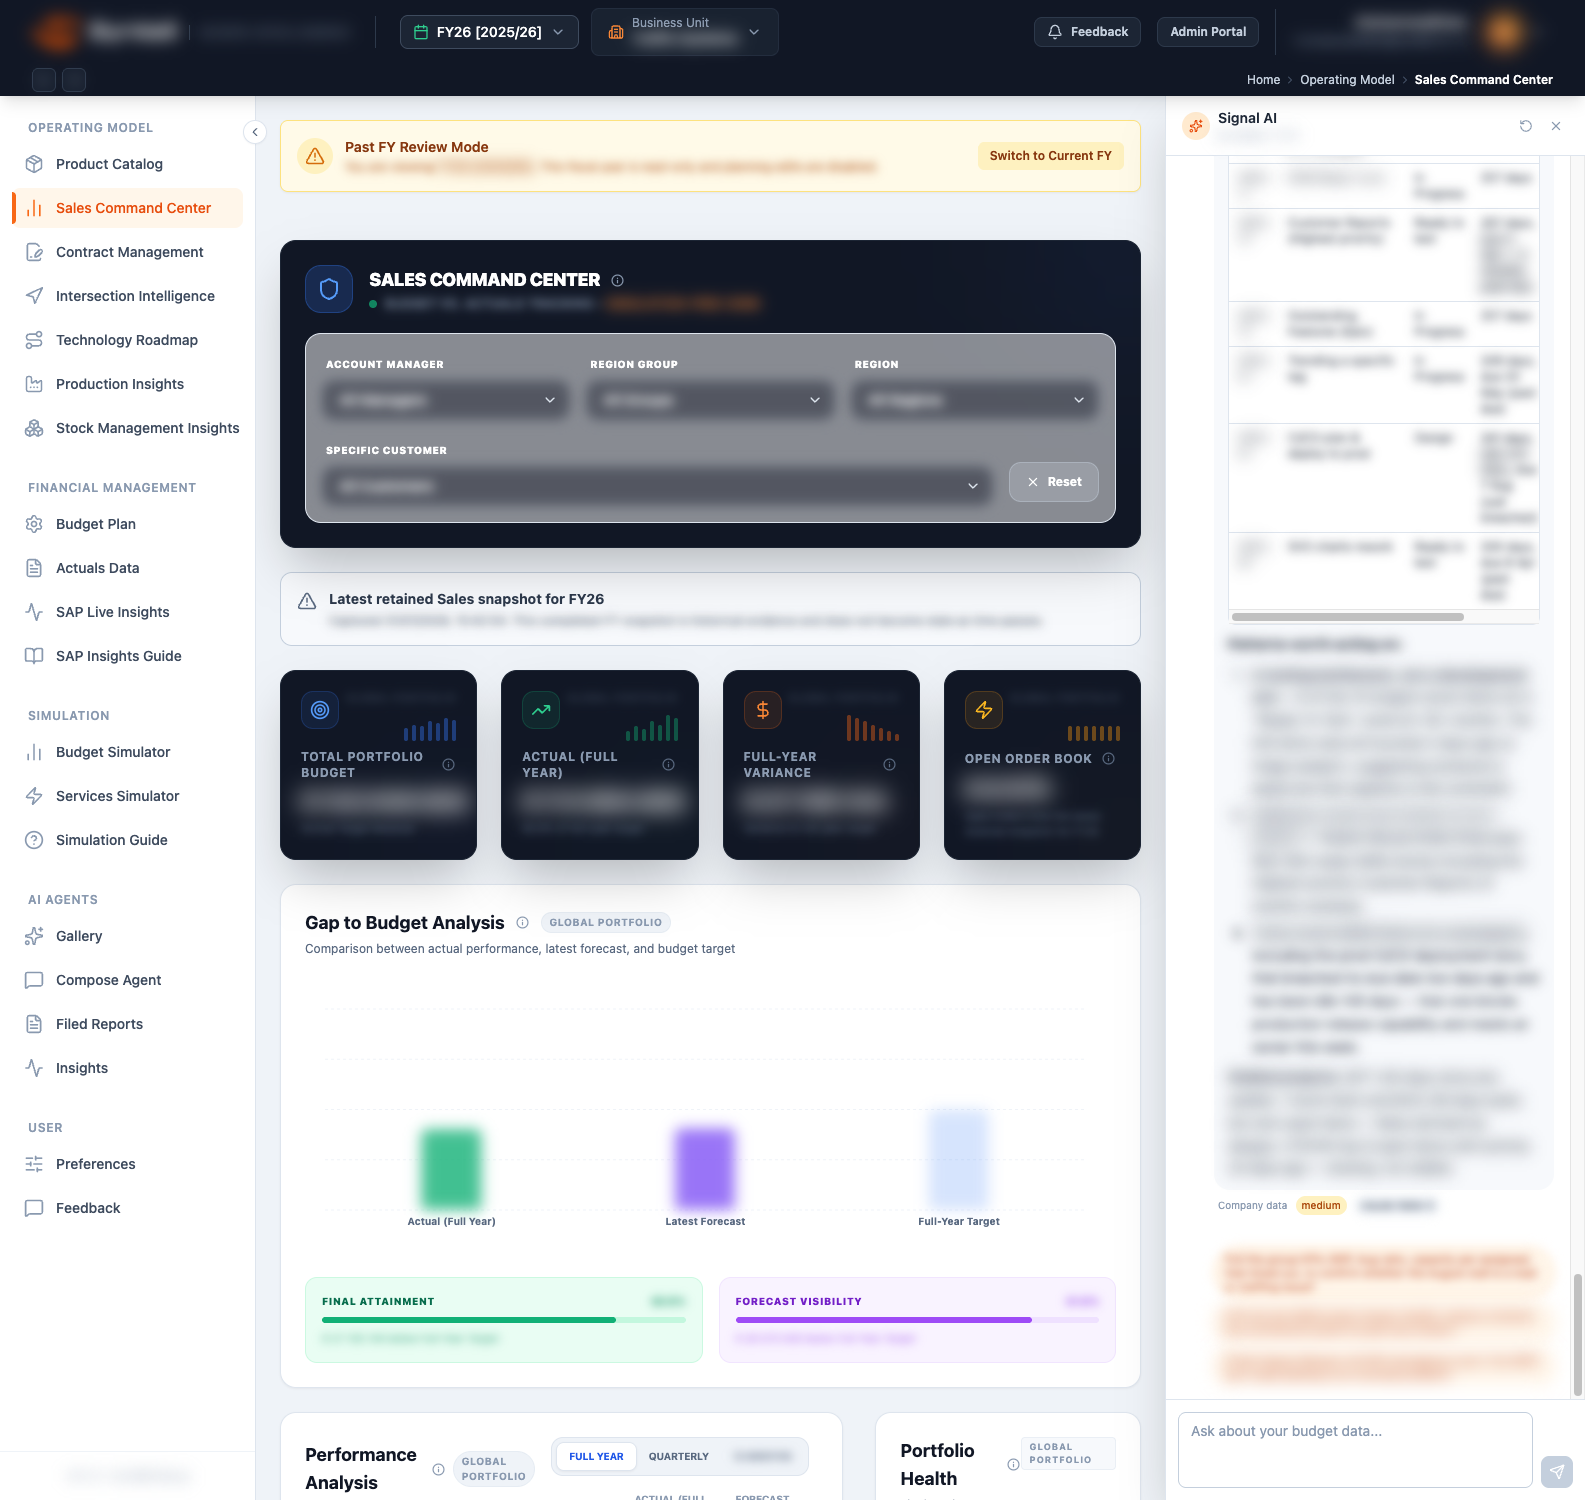Click the send message arrow icon
Image resolution: width=1585 pixels, height=1500 pixels.
[1557, 1471]
